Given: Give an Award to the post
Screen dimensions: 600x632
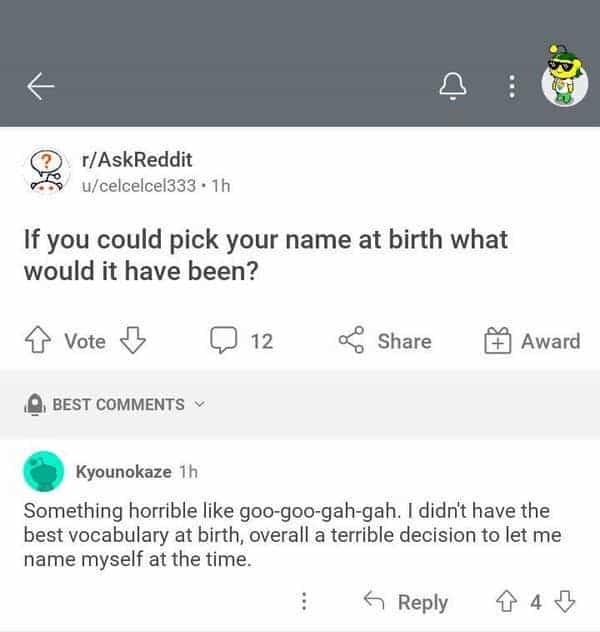Looking at the screenshot, I should [x=532, y=341].
